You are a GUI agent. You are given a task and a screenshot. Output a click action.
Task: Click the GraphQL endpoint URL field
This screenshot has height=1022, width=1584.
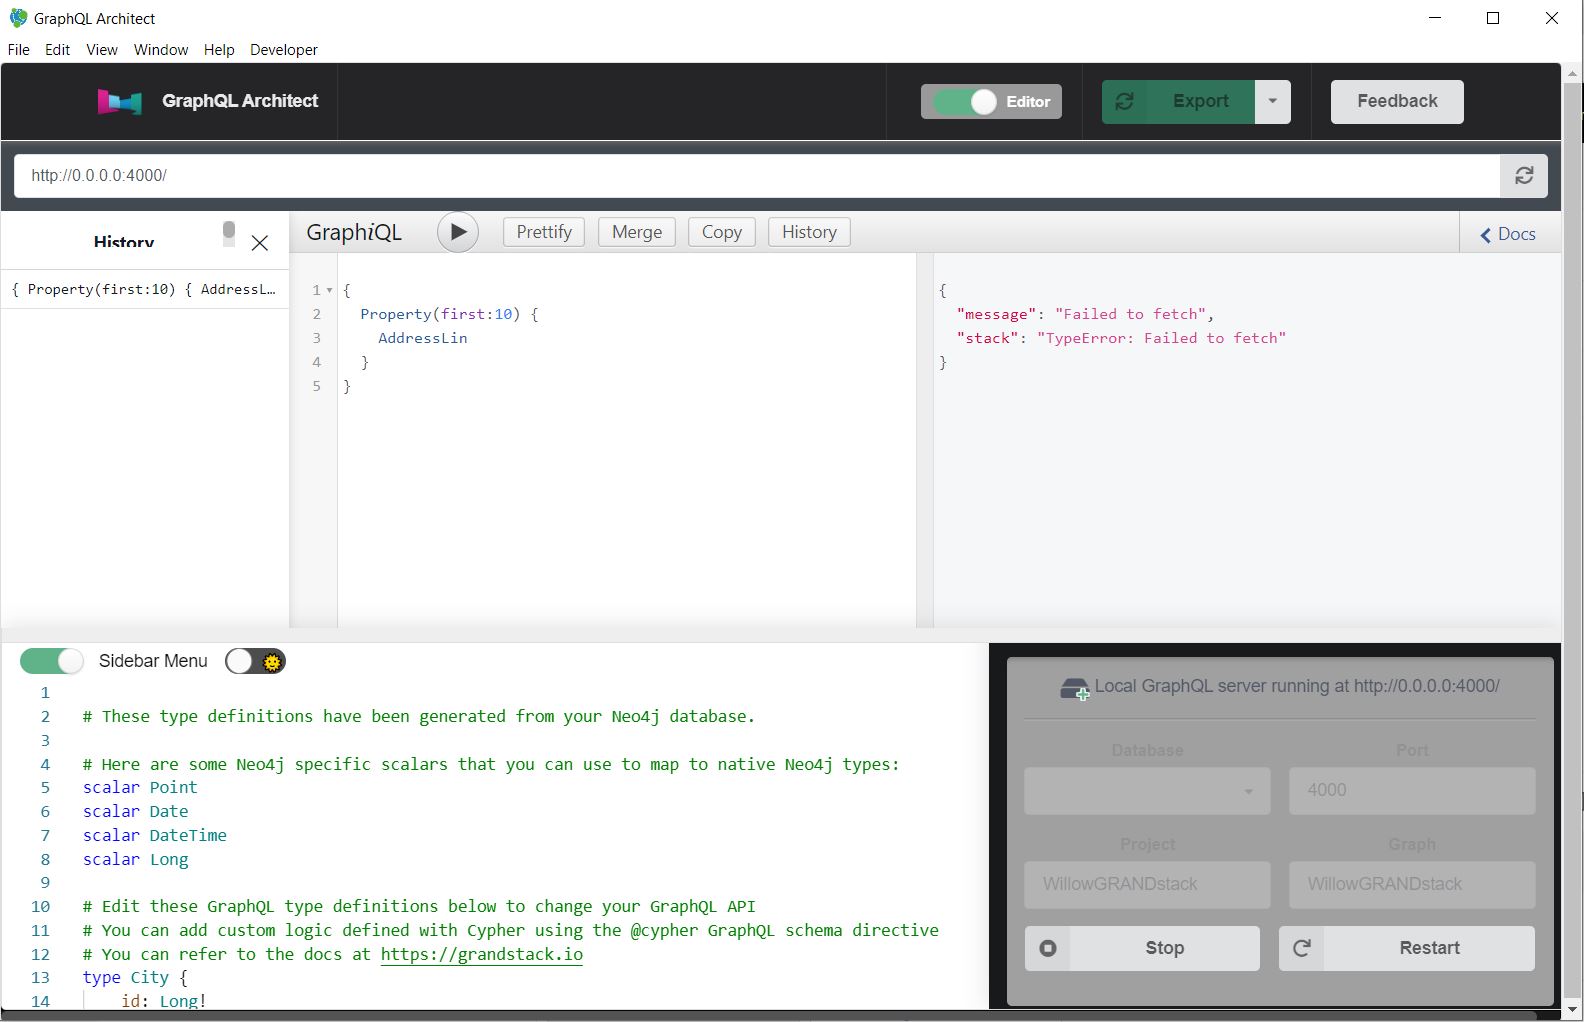pyautogui.click(x=757, y=176)
